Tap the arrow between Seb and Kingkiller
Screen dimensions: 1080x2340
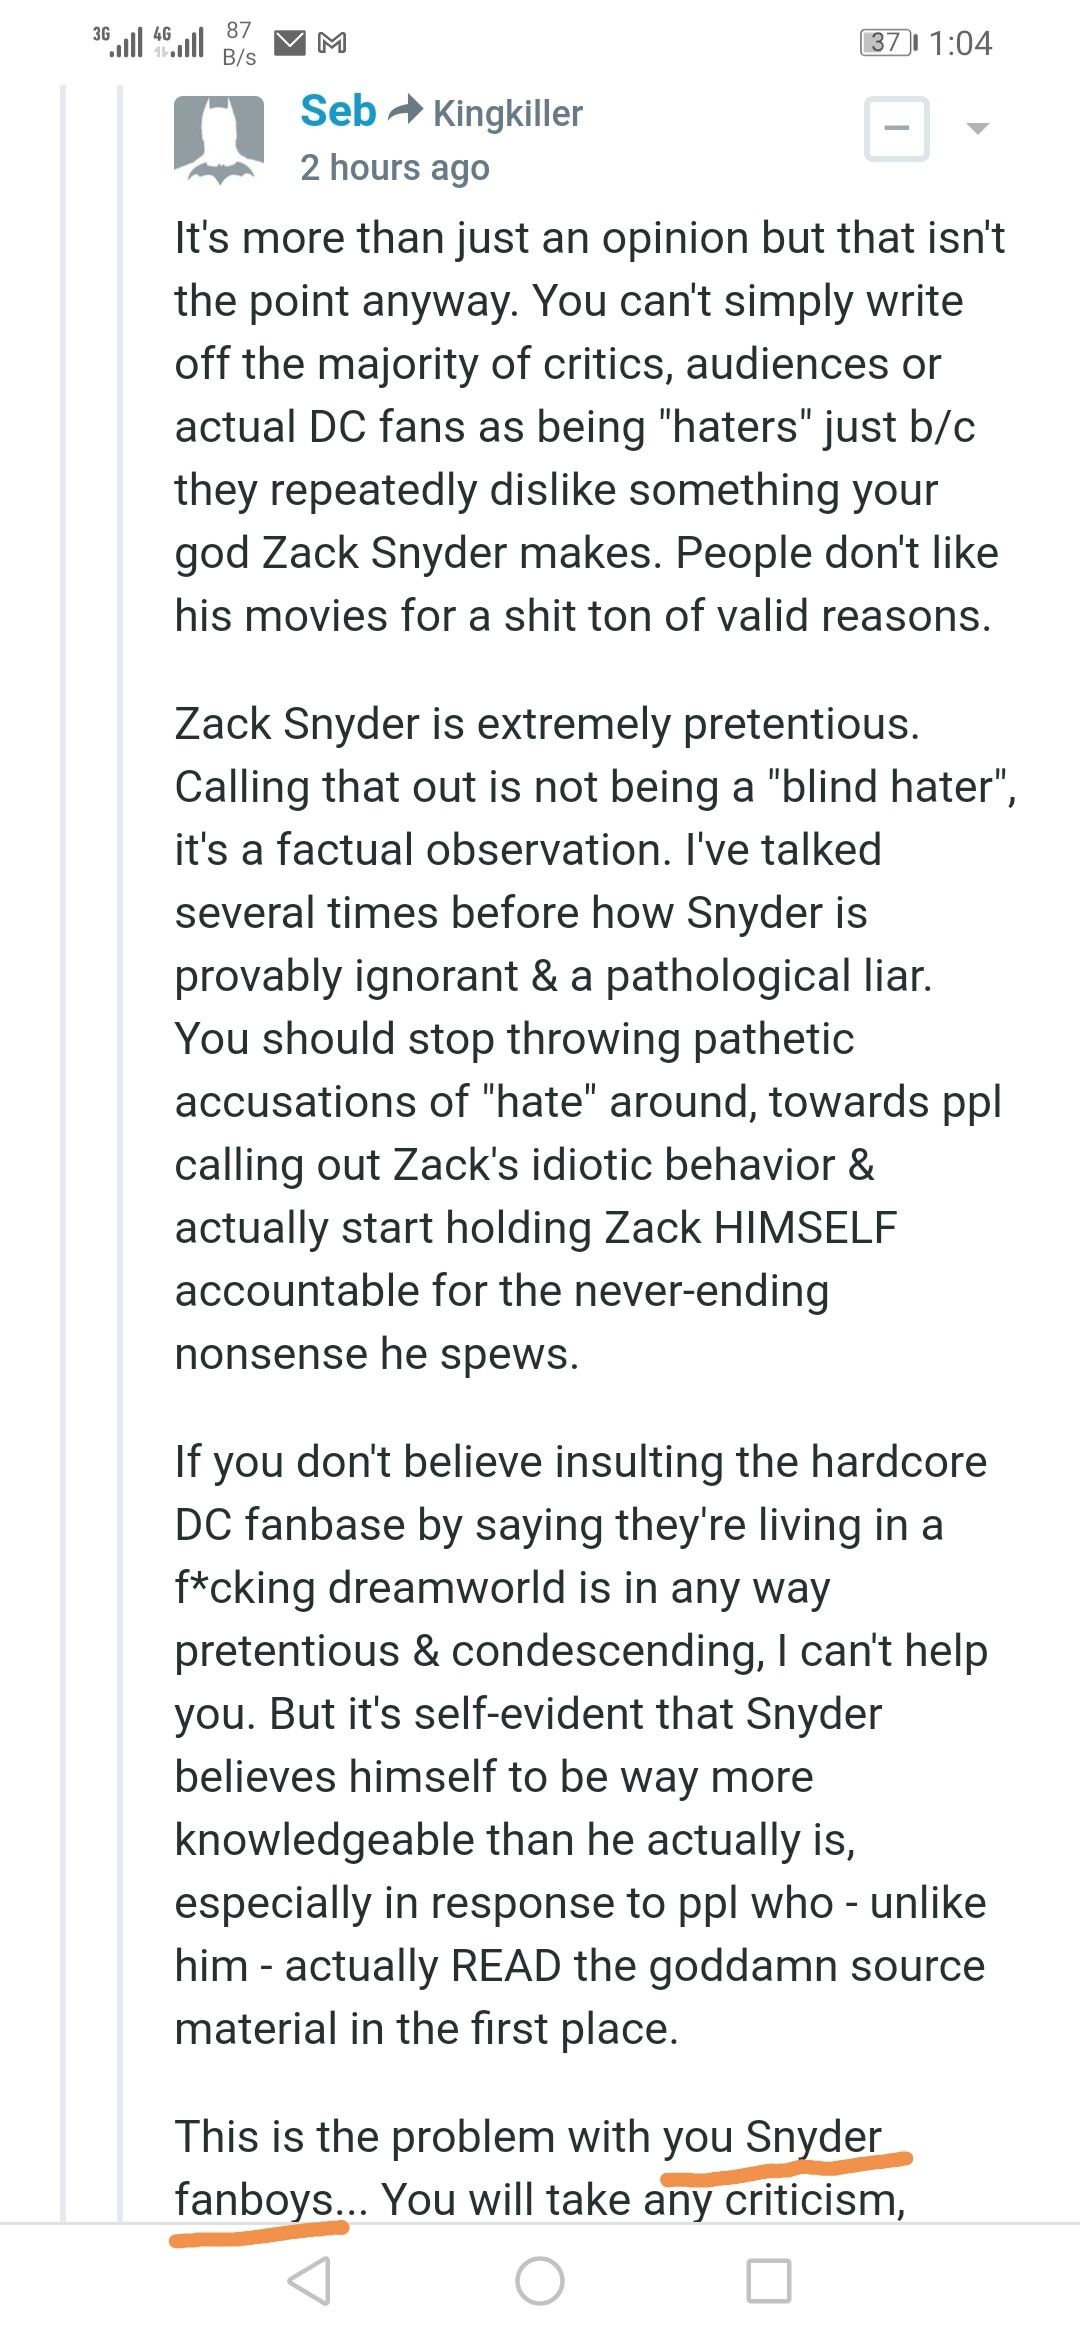(405, 111)
